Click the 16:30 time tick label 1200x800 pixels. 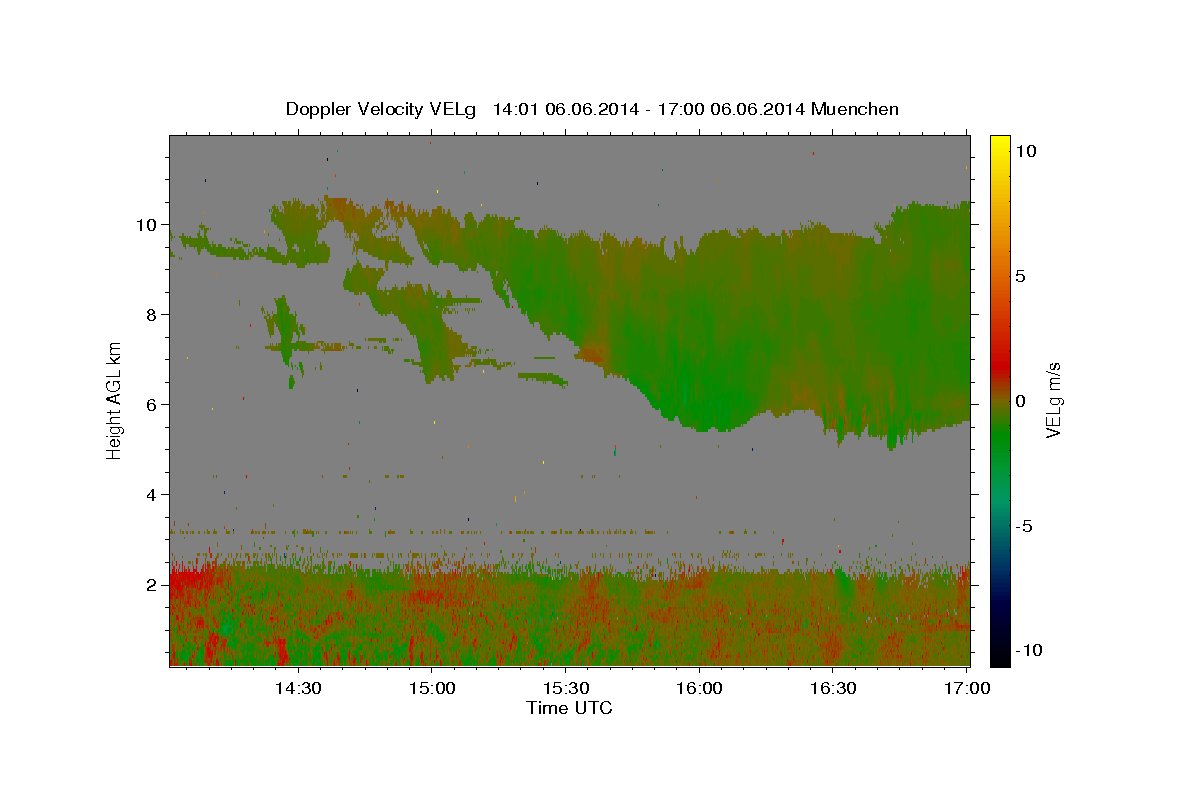[x=833, y=688]
